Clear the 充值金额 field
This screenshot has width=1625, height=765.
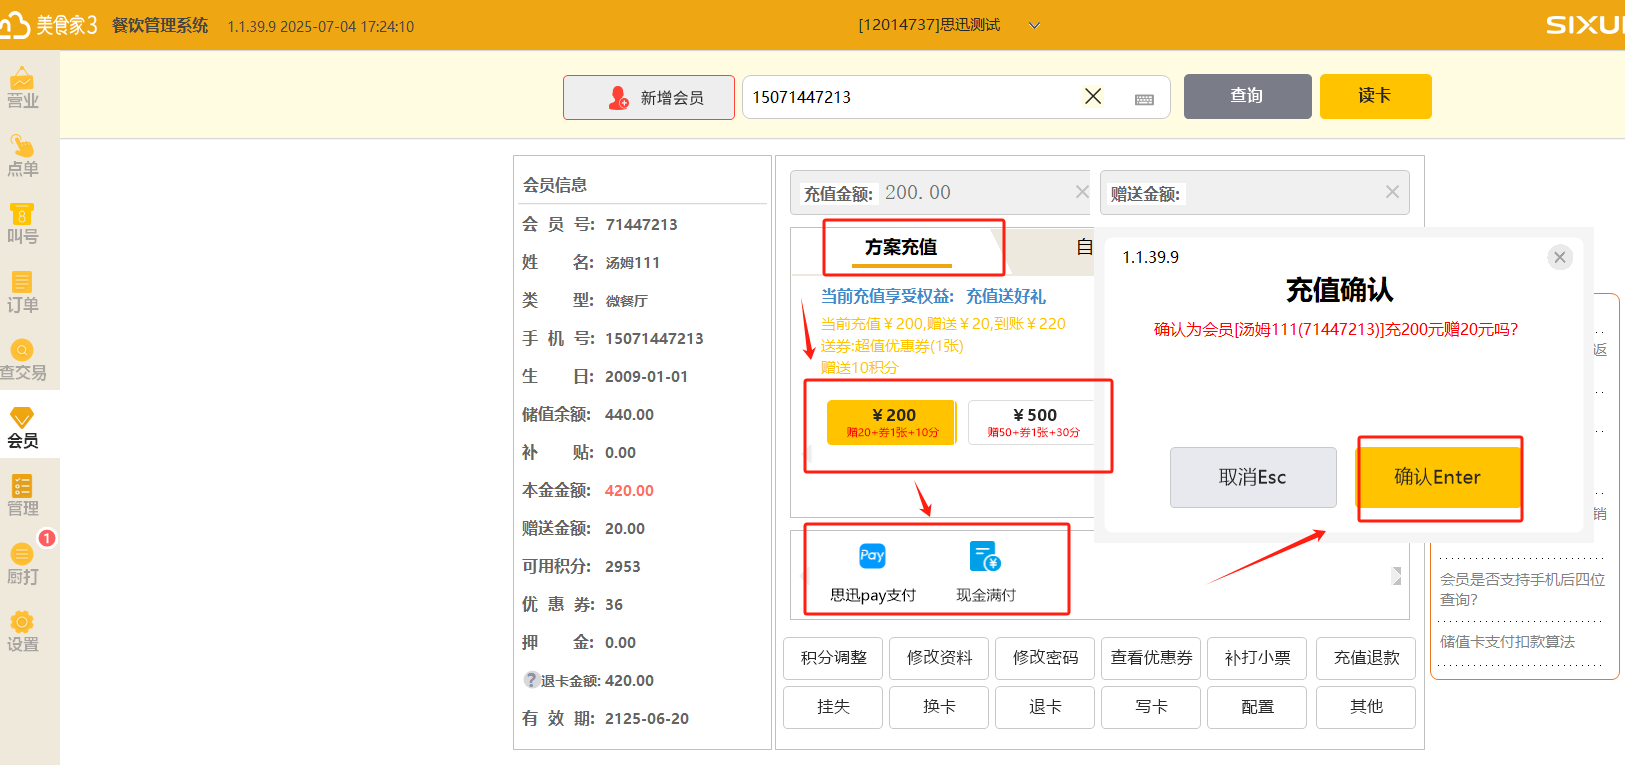click(x=1082, y=192)
